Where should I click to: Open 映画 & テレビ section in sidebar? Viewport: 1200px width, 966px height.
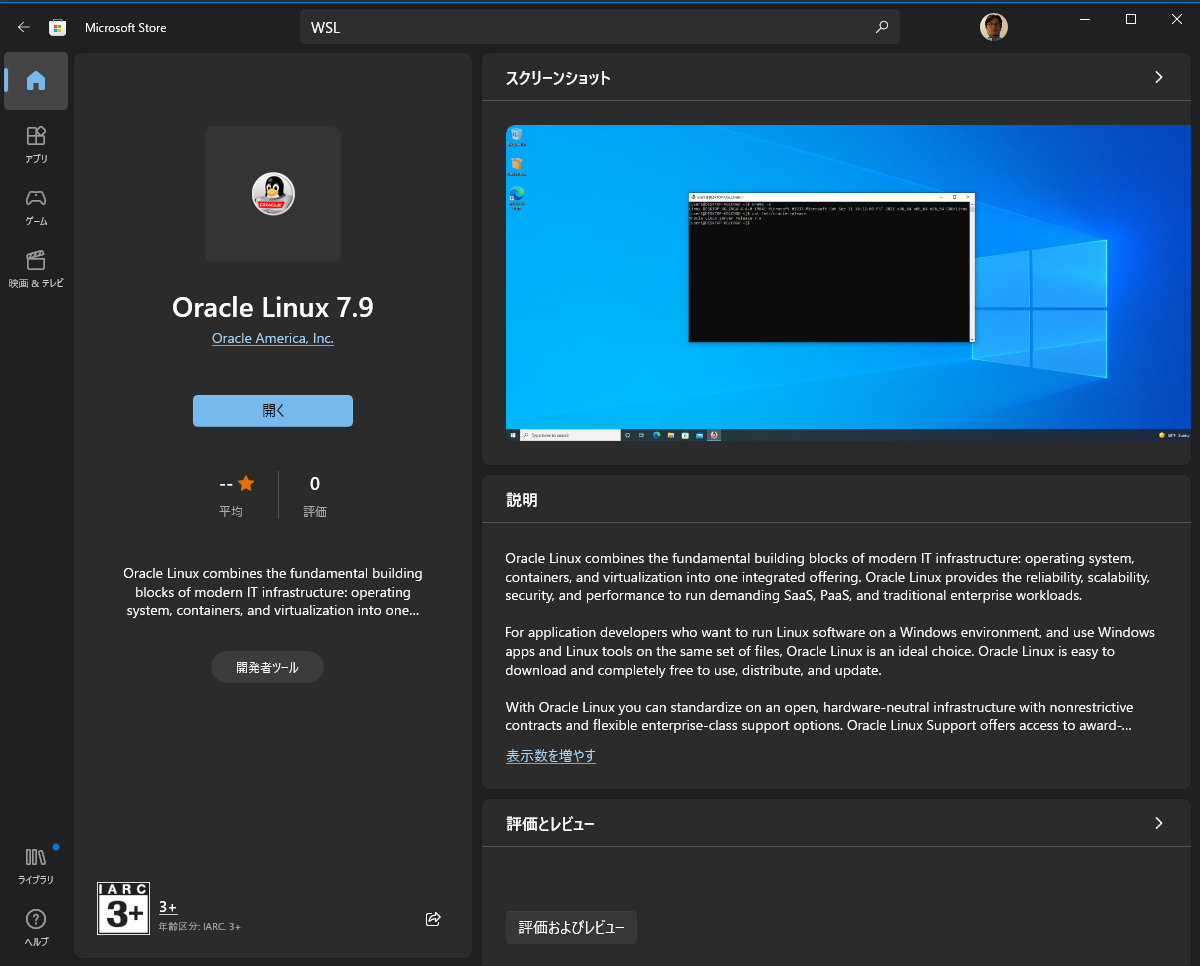[x=36, y=269]
